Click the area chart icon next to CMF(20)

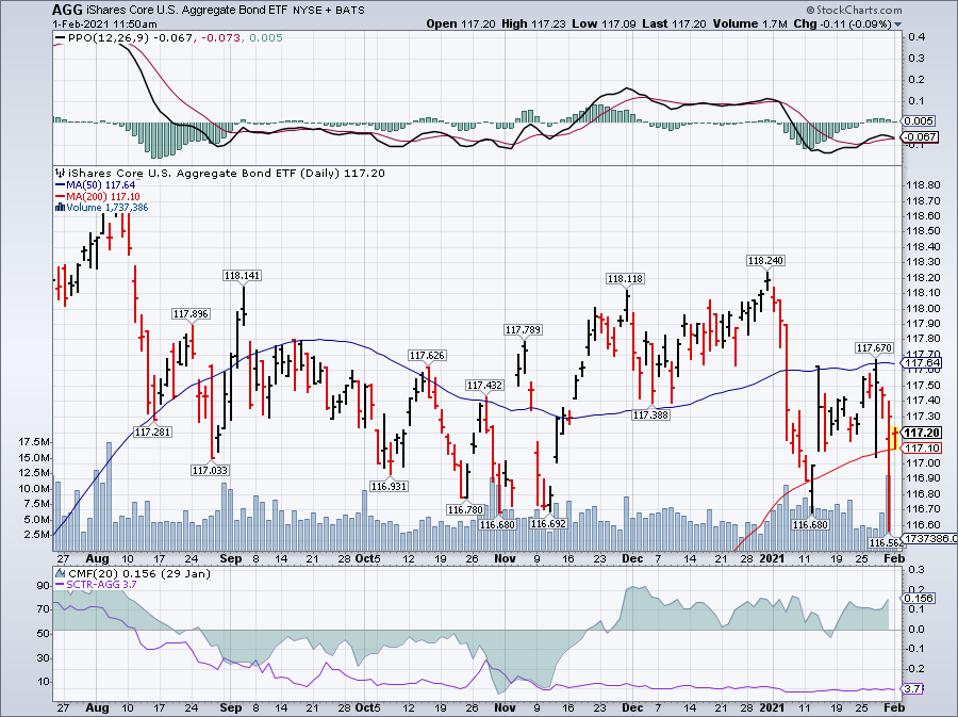click(x=60, y=573)
